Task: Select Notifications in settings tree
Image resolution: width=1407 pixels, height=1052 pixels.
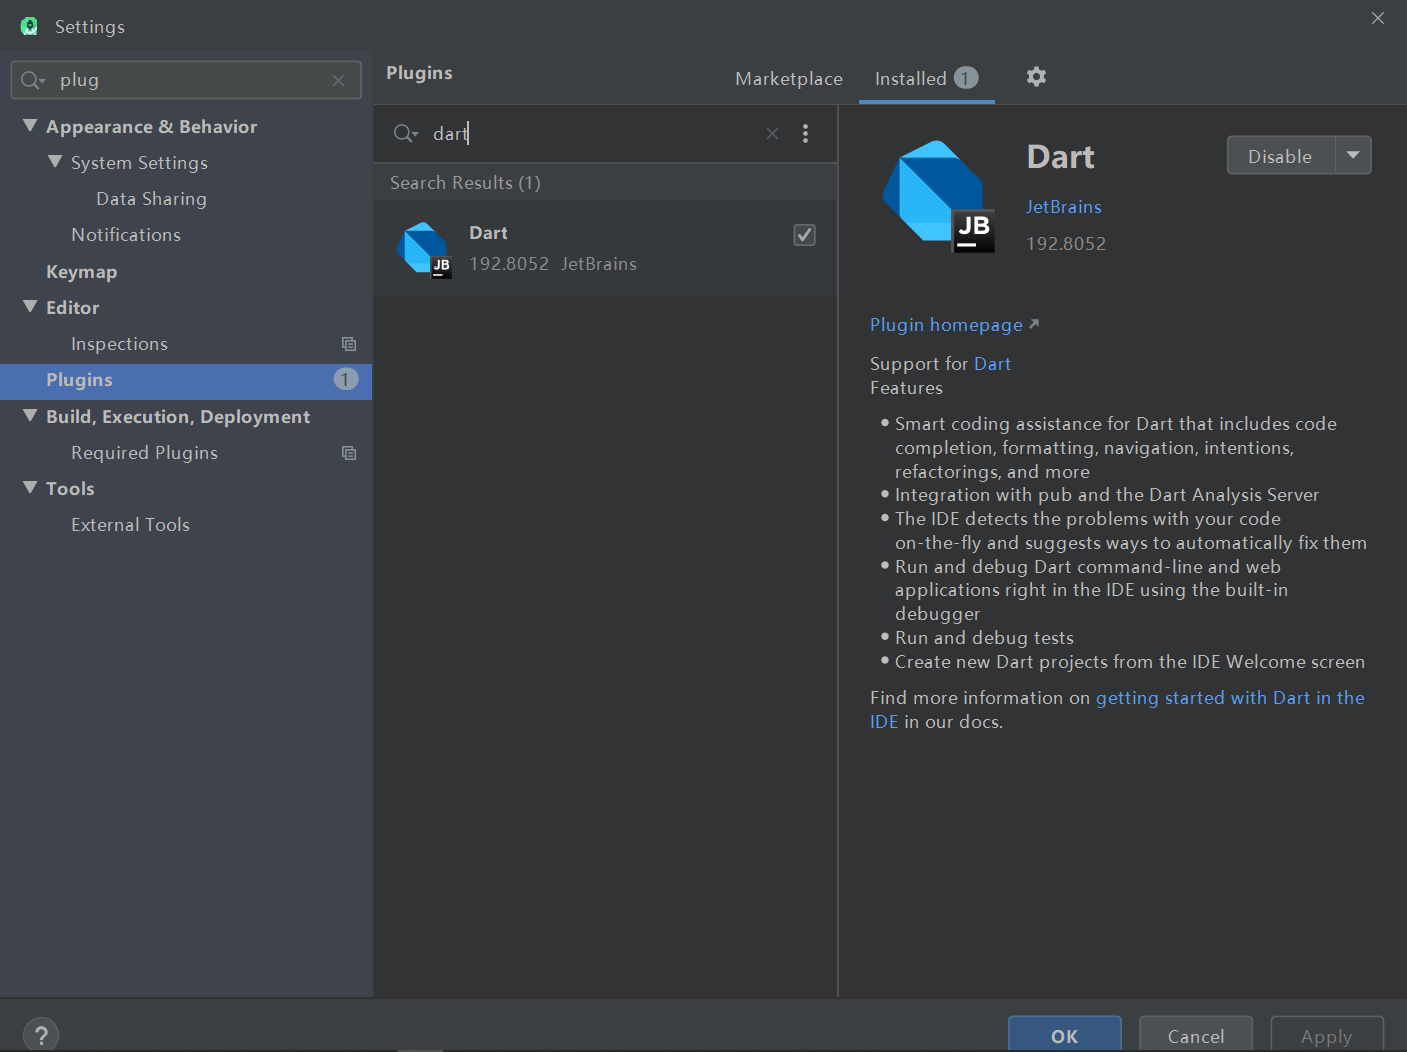Action: click(126, 235)
